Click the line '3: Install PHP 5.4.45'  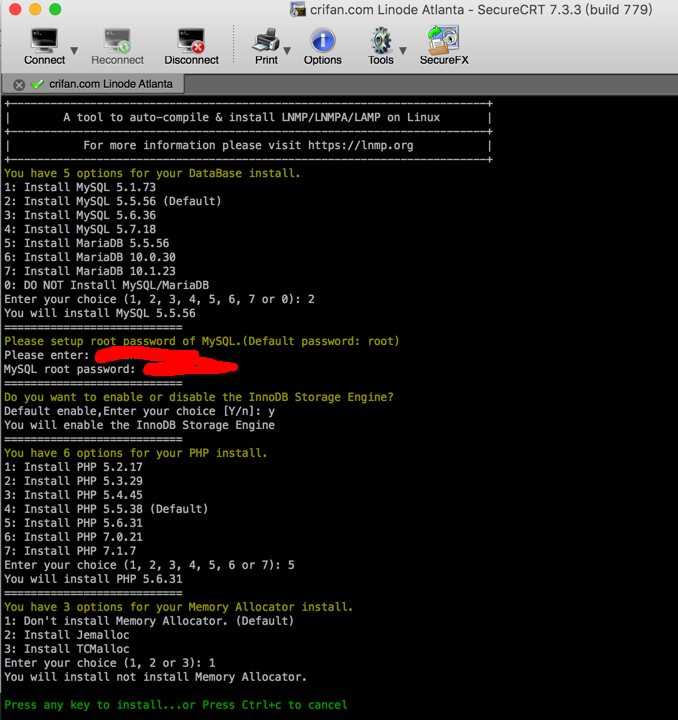[x=73, y=495]
